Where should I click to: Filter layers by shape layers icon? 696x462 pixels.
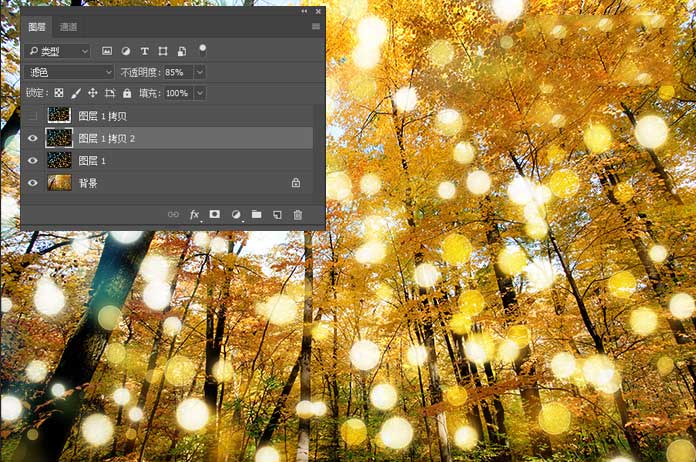[x=163, y=51]
